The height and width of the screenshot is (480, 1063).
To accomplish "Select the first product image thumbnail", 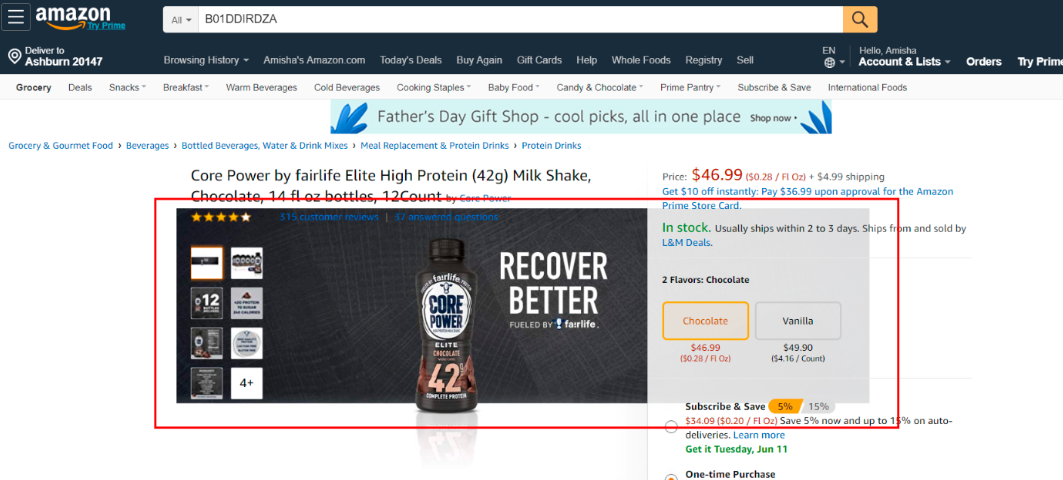I will click(207, 263).
